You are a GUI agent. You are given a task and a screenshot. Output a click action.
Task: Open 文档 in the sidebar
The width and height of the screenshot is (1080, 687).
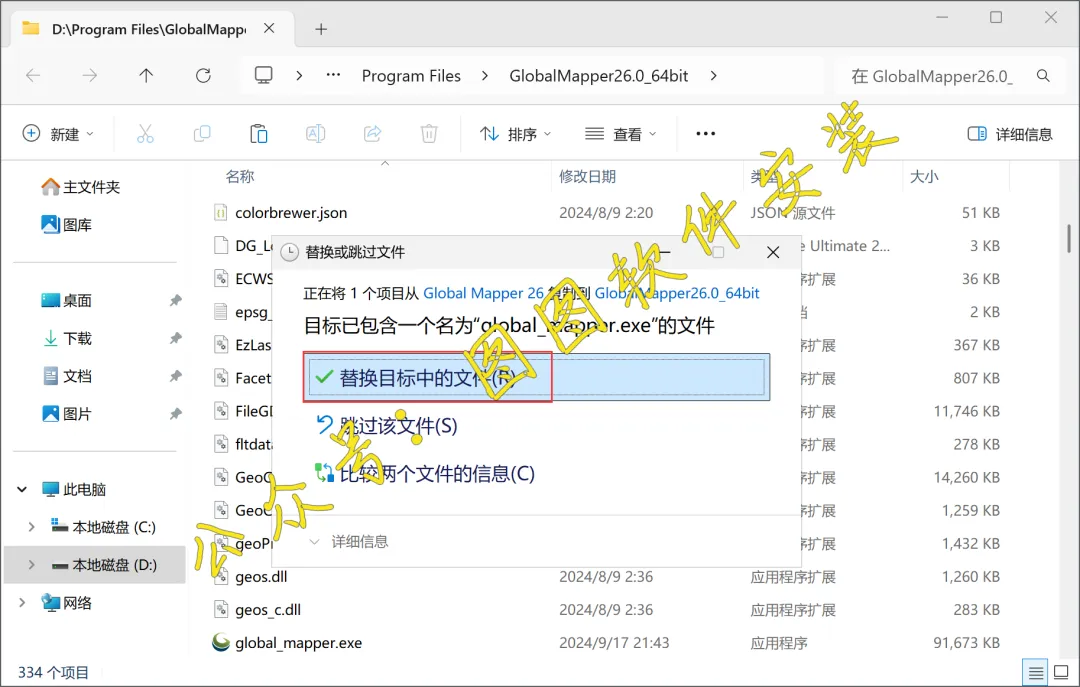[67, 376]
